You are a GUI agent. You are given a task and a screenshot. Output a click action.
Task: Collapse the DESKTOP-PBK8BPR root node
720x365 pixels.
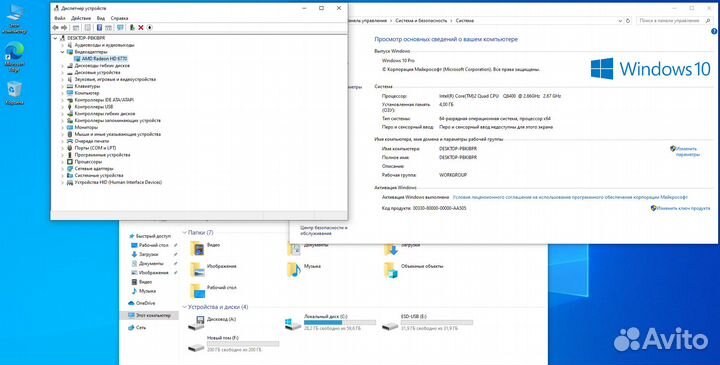point(56,38)
